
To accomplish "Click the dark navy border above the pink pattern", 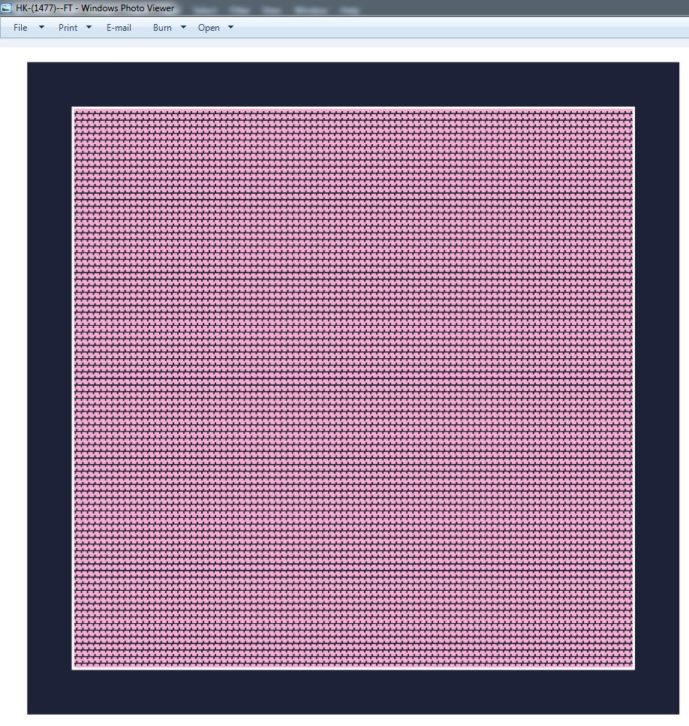I will [353, 84].
